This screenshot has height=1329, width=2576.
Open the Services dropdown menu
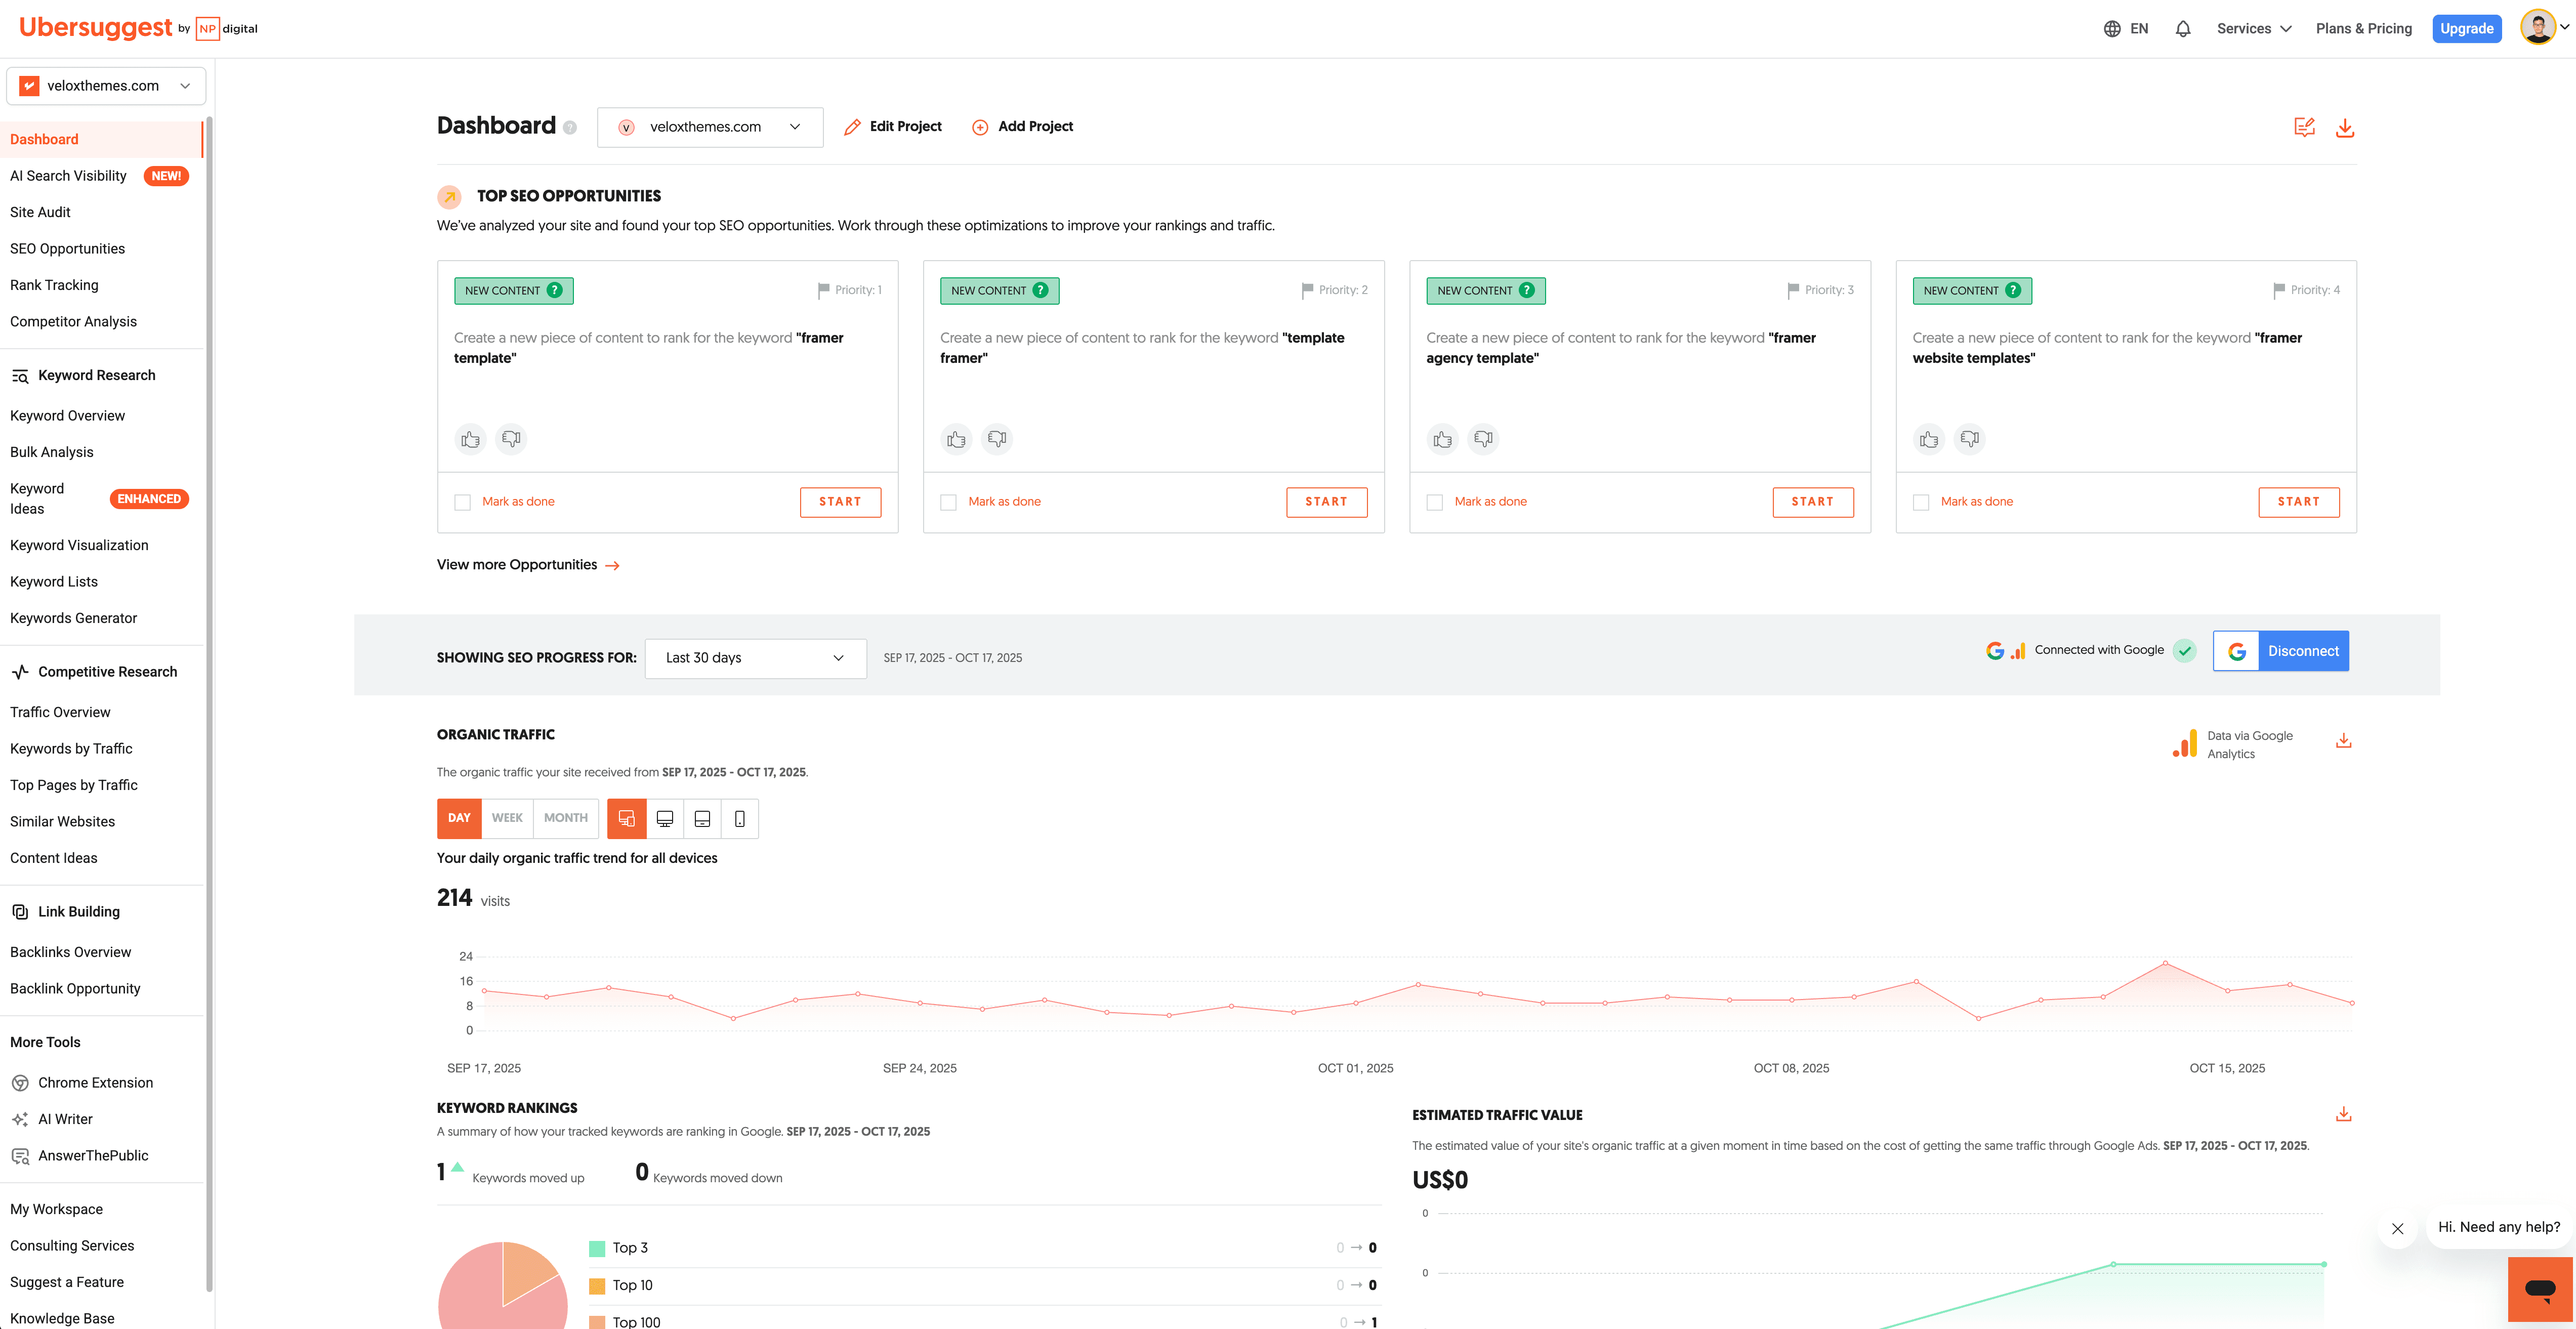(x=2253, y=28)
